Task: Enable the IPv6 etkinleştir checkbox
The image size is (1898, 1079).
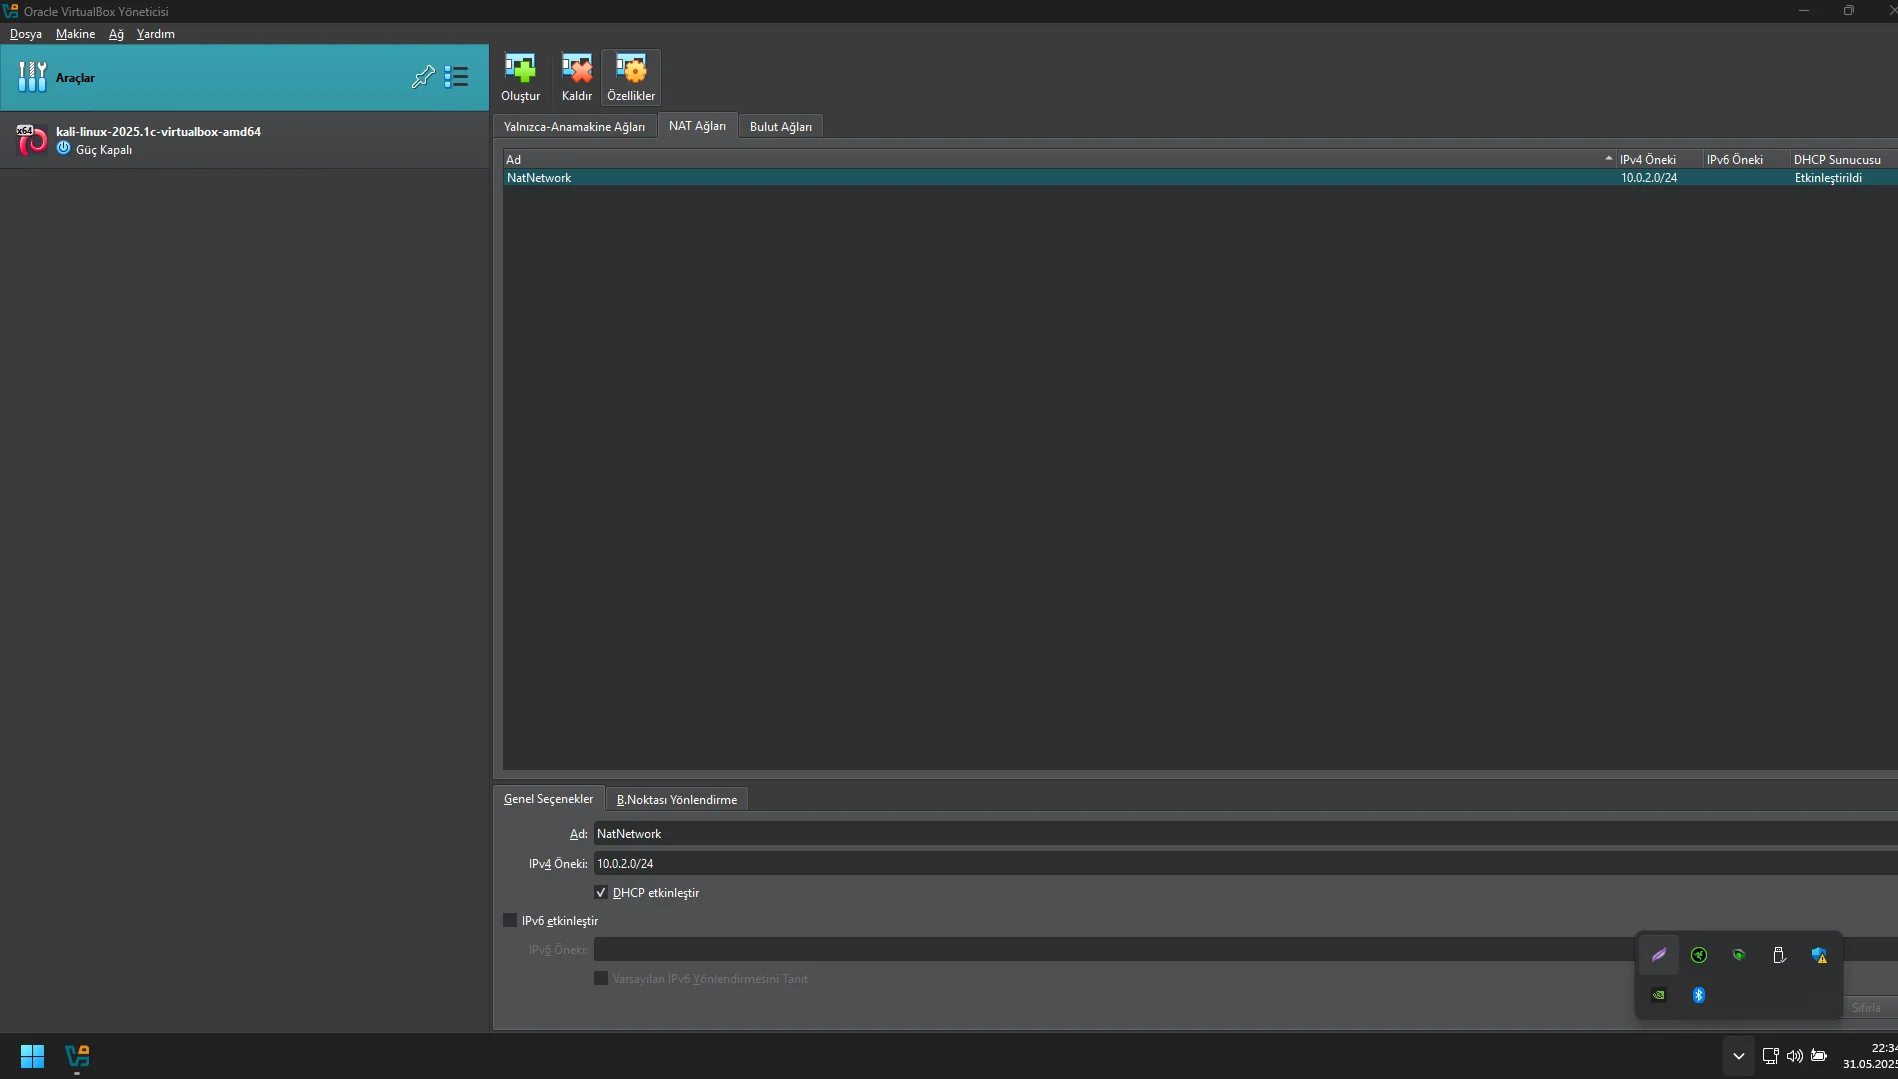Action: click(510, 920)
